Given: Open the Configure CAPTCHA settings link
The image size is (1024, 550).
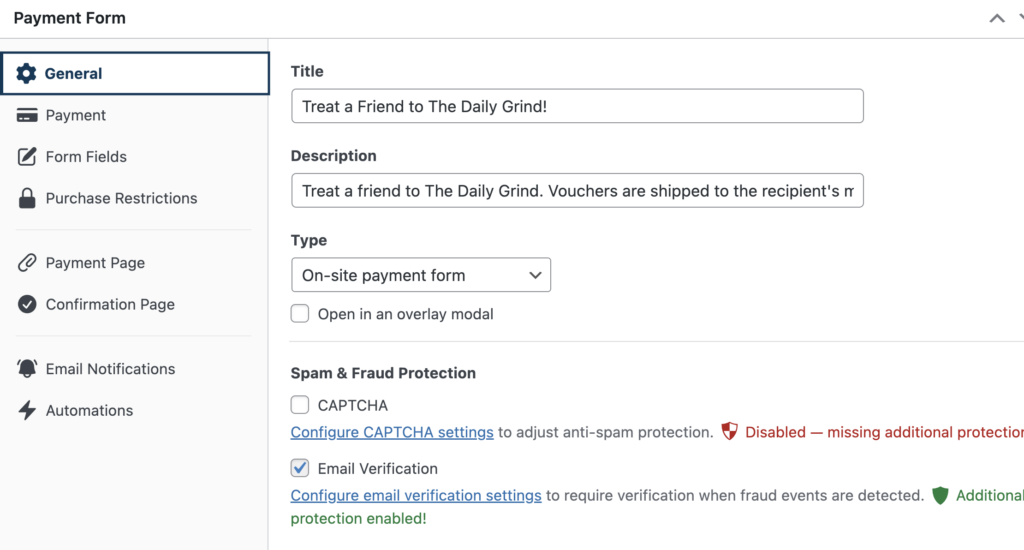Looking at the screenshot, I should (x=392, y=432).
